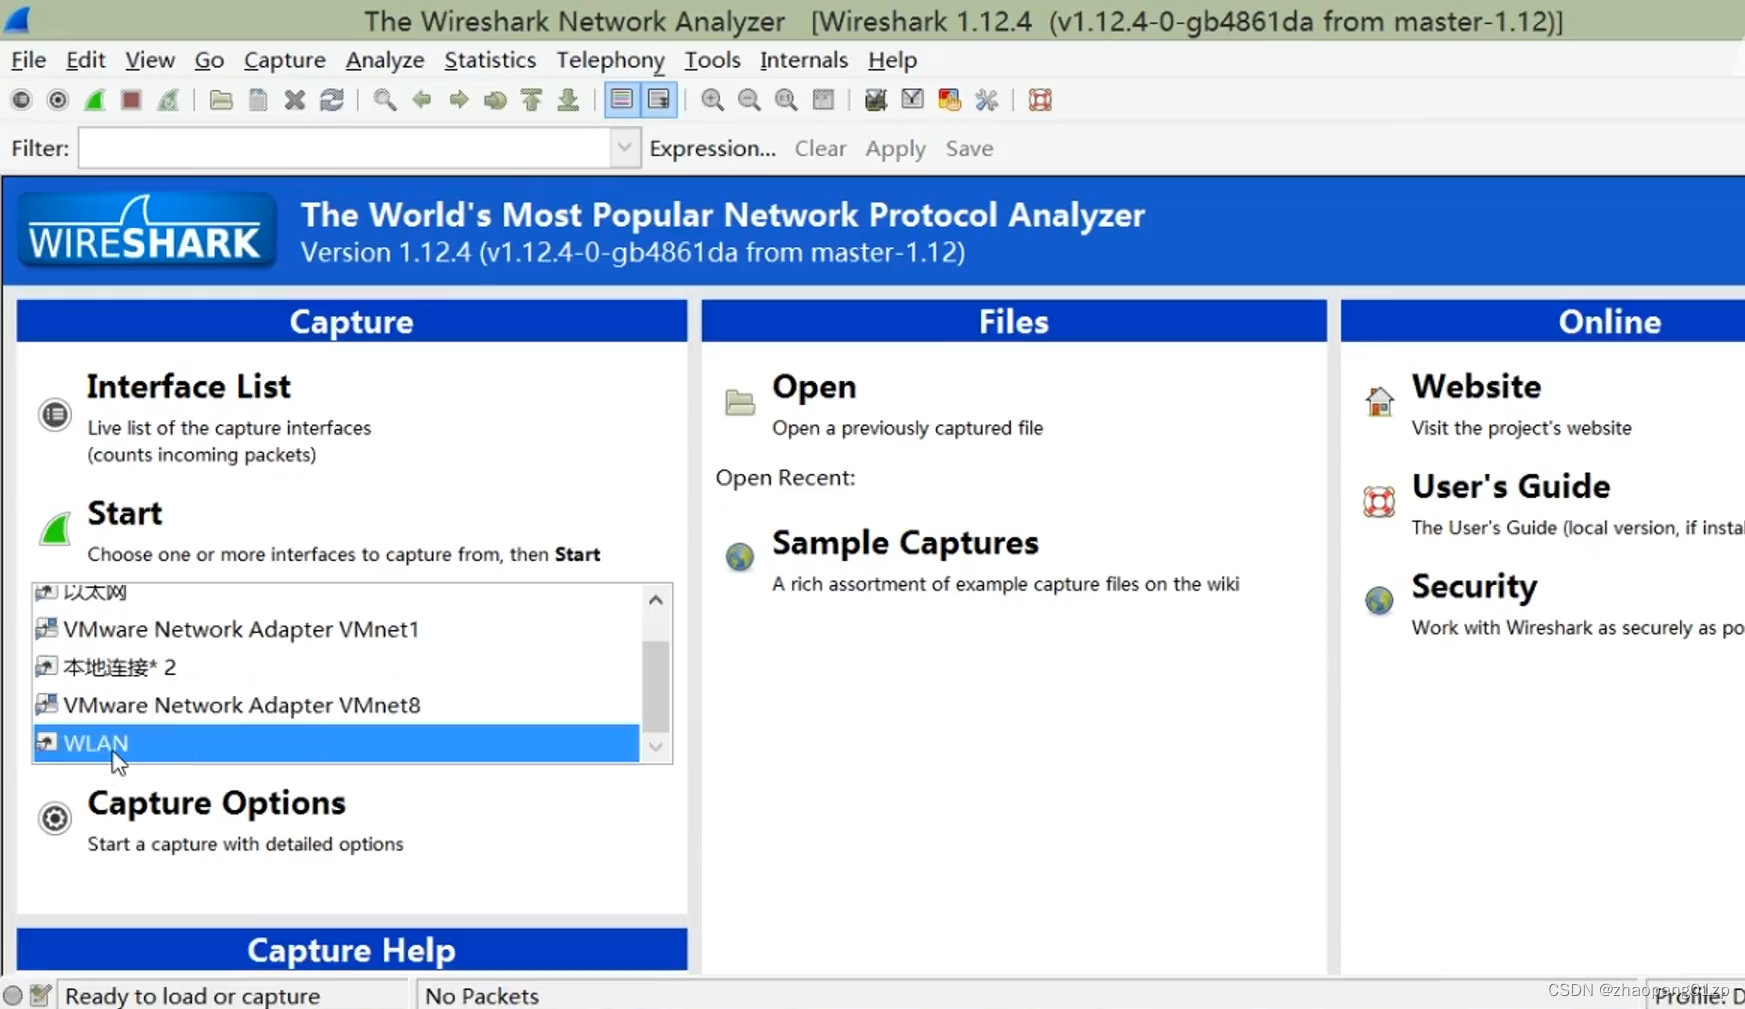This screenshot has width=1745, height=1009.
Task: Open the Internals menu
Action: tap(804, 60)
